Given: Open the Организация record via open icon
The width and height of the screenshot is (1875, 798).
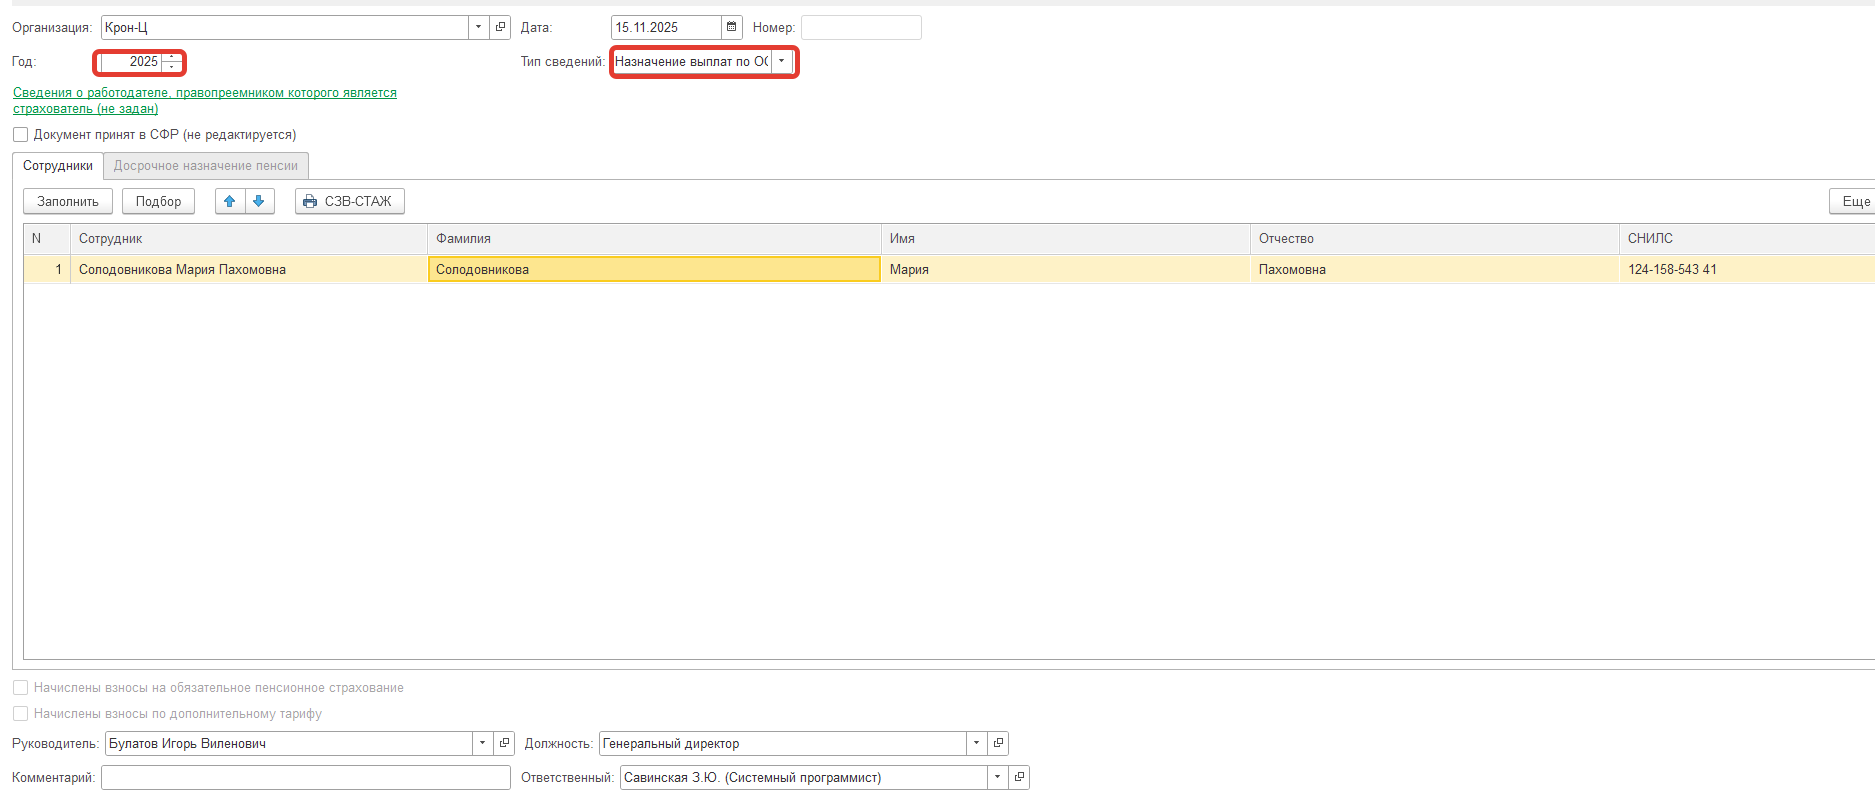Looking at the screenshot, I should pos(501,27).
